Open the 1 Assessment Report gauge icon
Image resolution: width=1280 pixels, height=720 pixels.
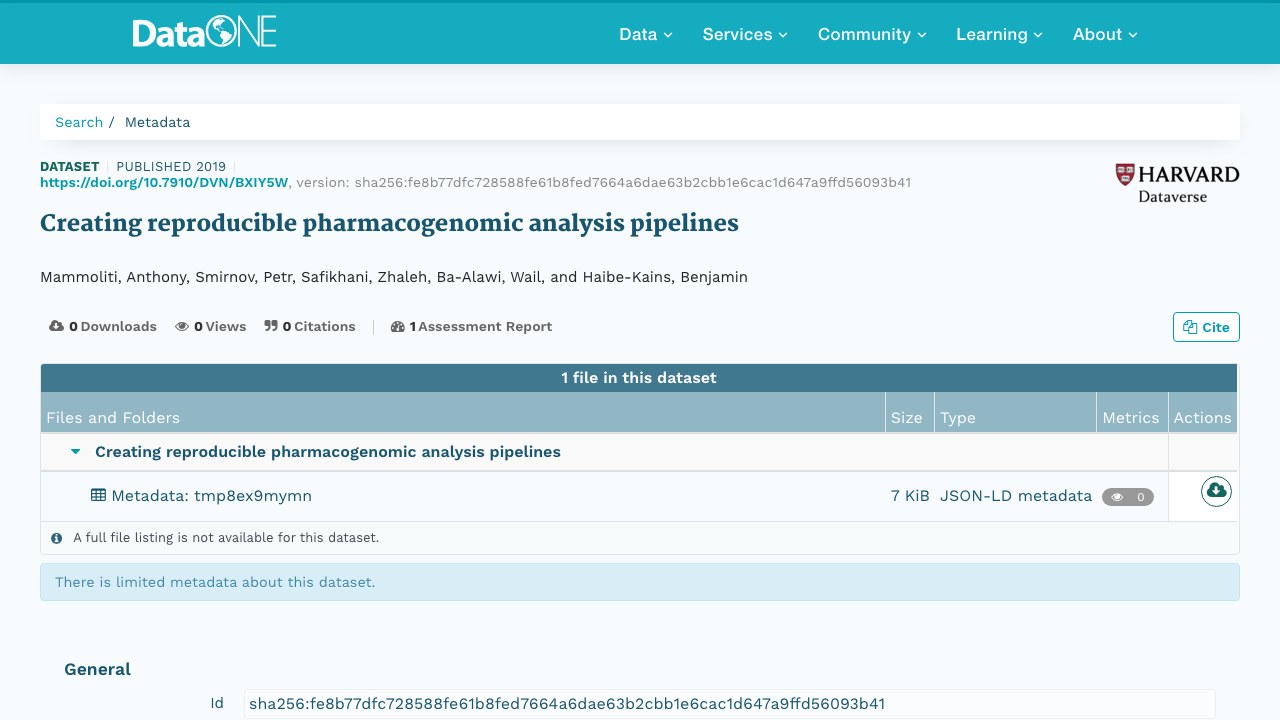397,326
